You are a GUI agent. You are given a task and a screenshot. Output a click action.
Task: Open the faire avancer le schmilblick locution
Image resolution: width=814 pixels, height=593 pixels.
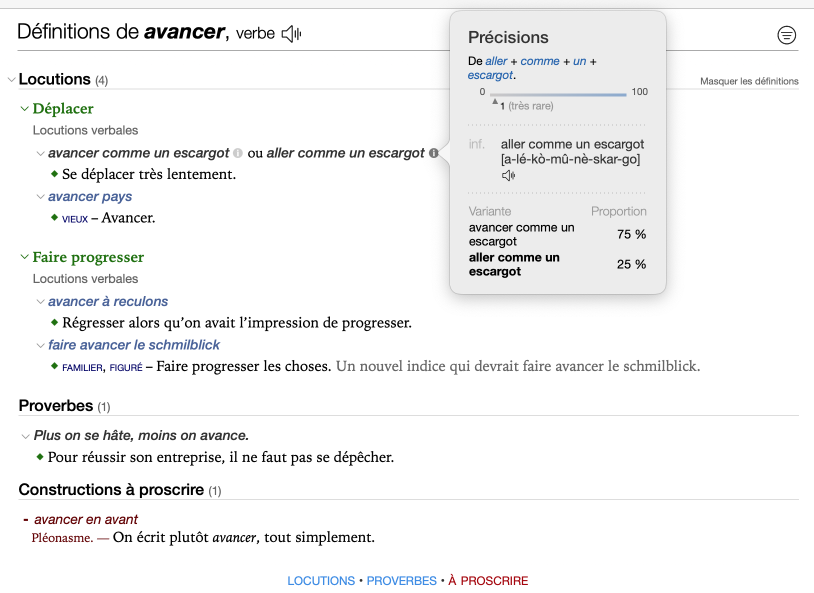pyautogui.click(x=134, y=345)
